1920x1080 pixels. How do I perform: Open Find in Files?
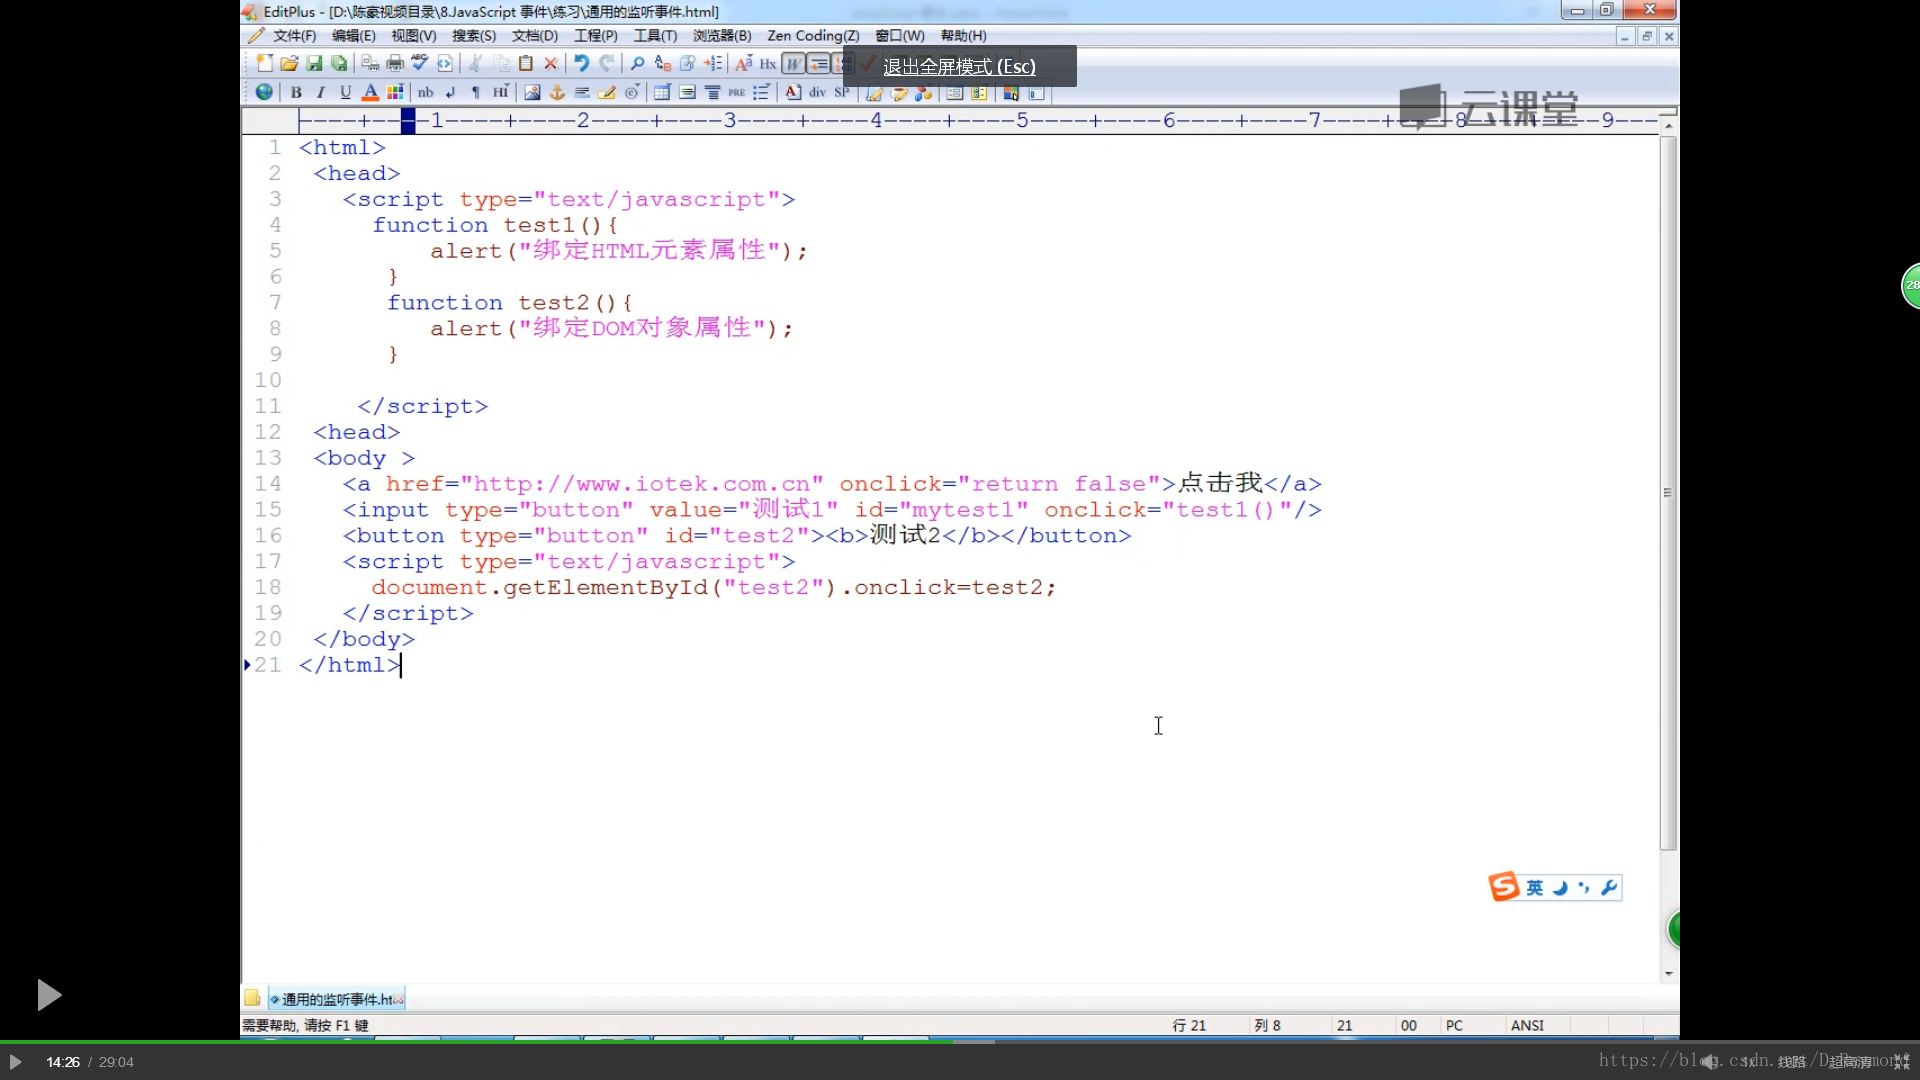(687, 64)
